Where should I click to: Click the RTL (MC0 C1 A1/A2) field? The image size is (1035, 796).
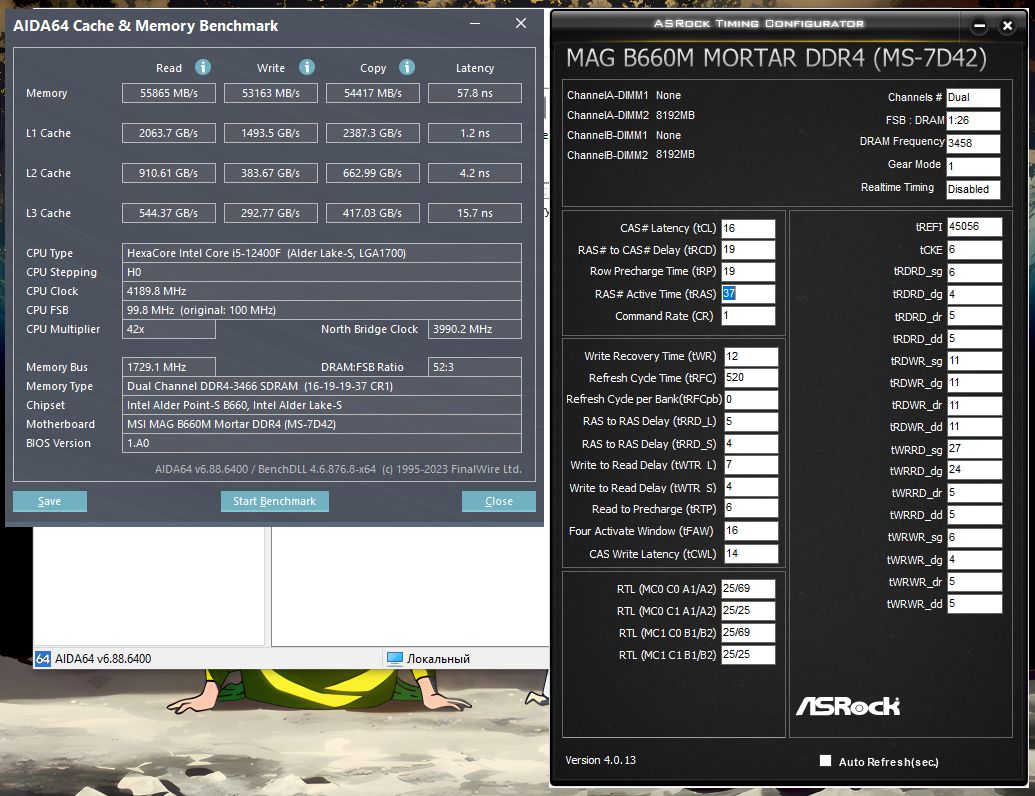(x=748, y=611)
